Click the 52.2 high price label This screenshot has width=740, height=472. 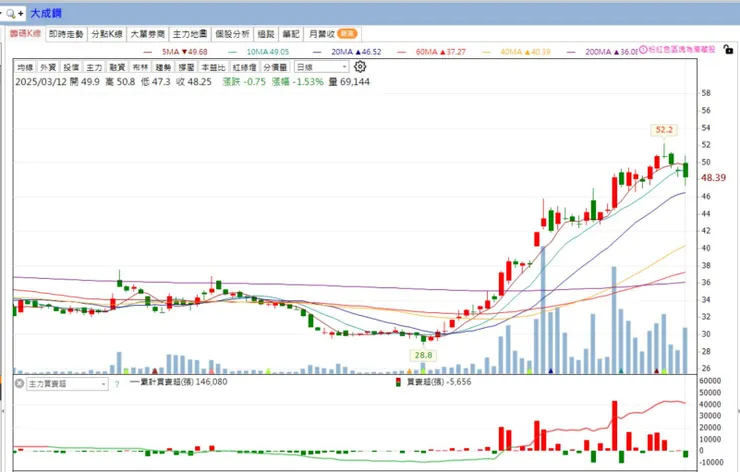coord(664,130)
